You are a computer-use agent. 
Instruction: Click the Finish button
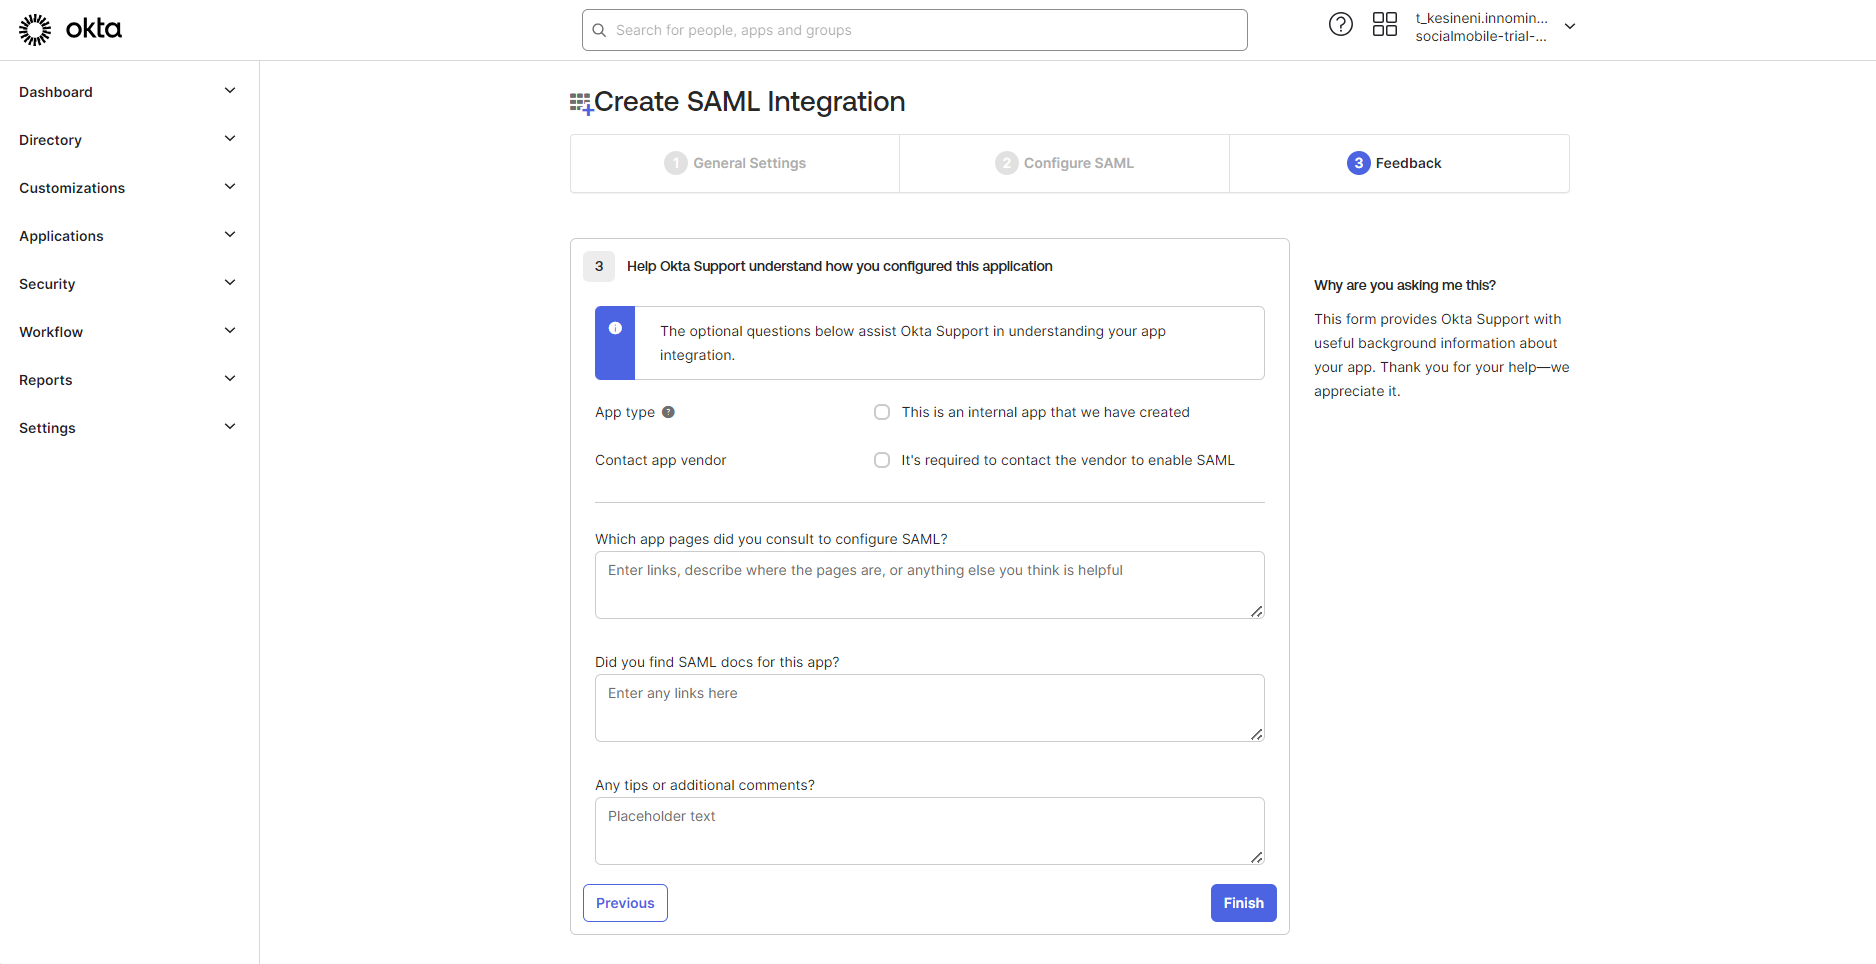coord(1243,903)
